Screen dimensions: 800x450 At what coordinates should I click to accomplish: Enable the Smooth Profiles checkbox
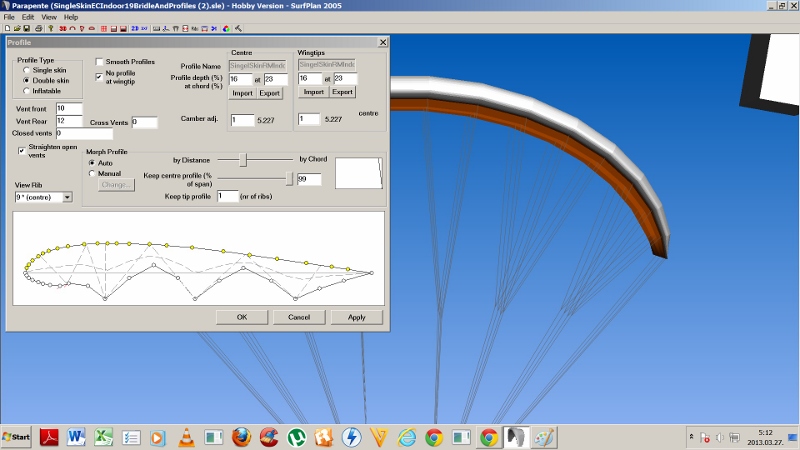tap(99, 62)
